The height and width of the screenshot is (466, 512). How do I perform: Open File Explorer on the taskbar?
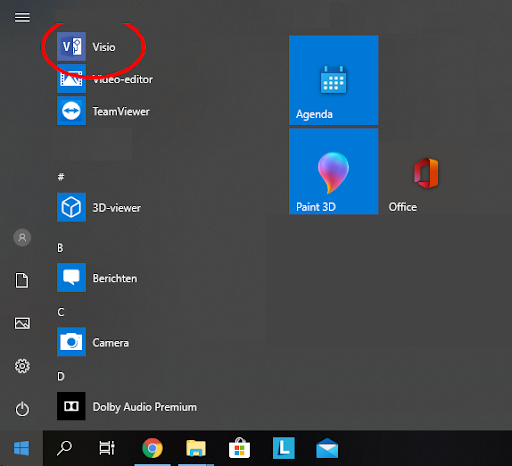click(196, 448)
